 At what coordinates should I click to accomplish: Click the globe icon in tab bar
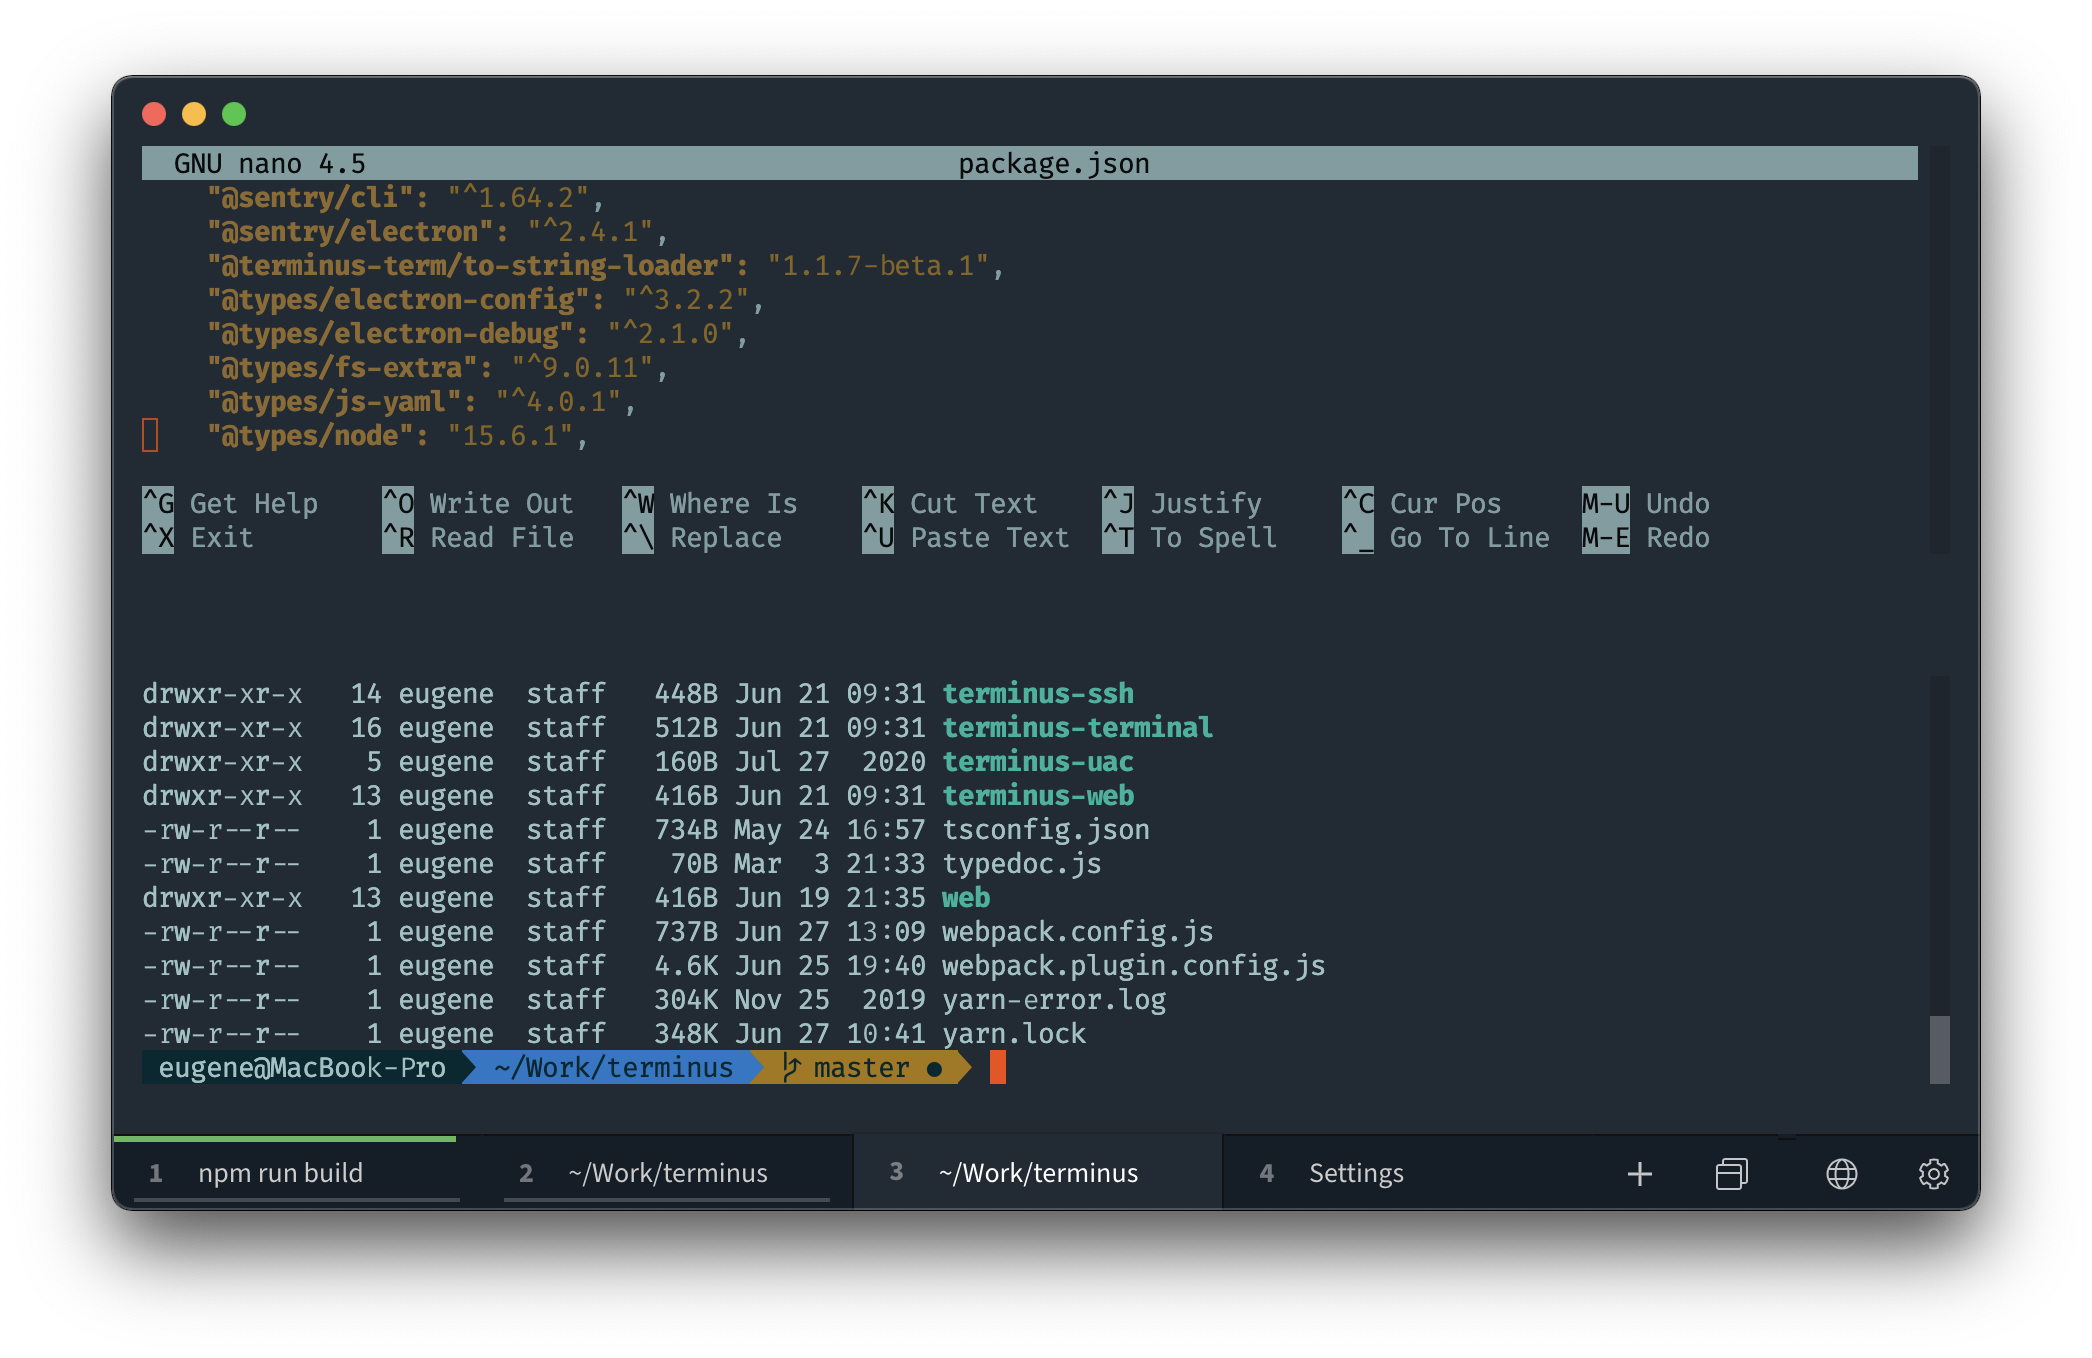[x=1841, y=1174]
